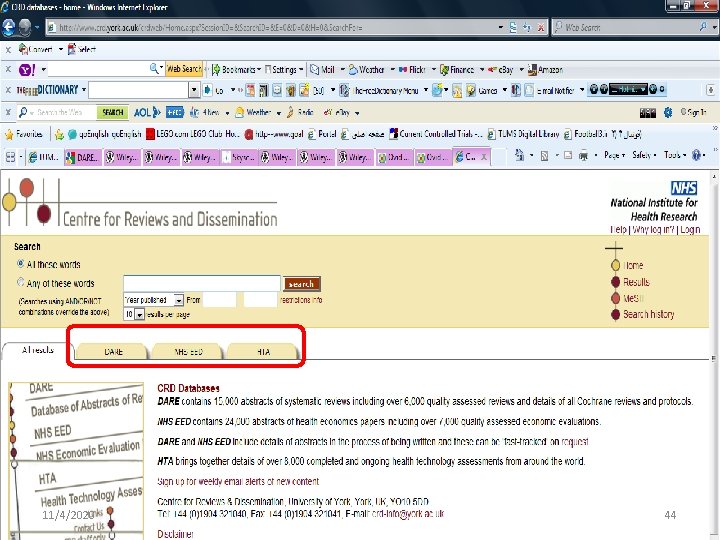Click the Home icon in command bar
The image size is (720, 540).
[x=519, y=155]
